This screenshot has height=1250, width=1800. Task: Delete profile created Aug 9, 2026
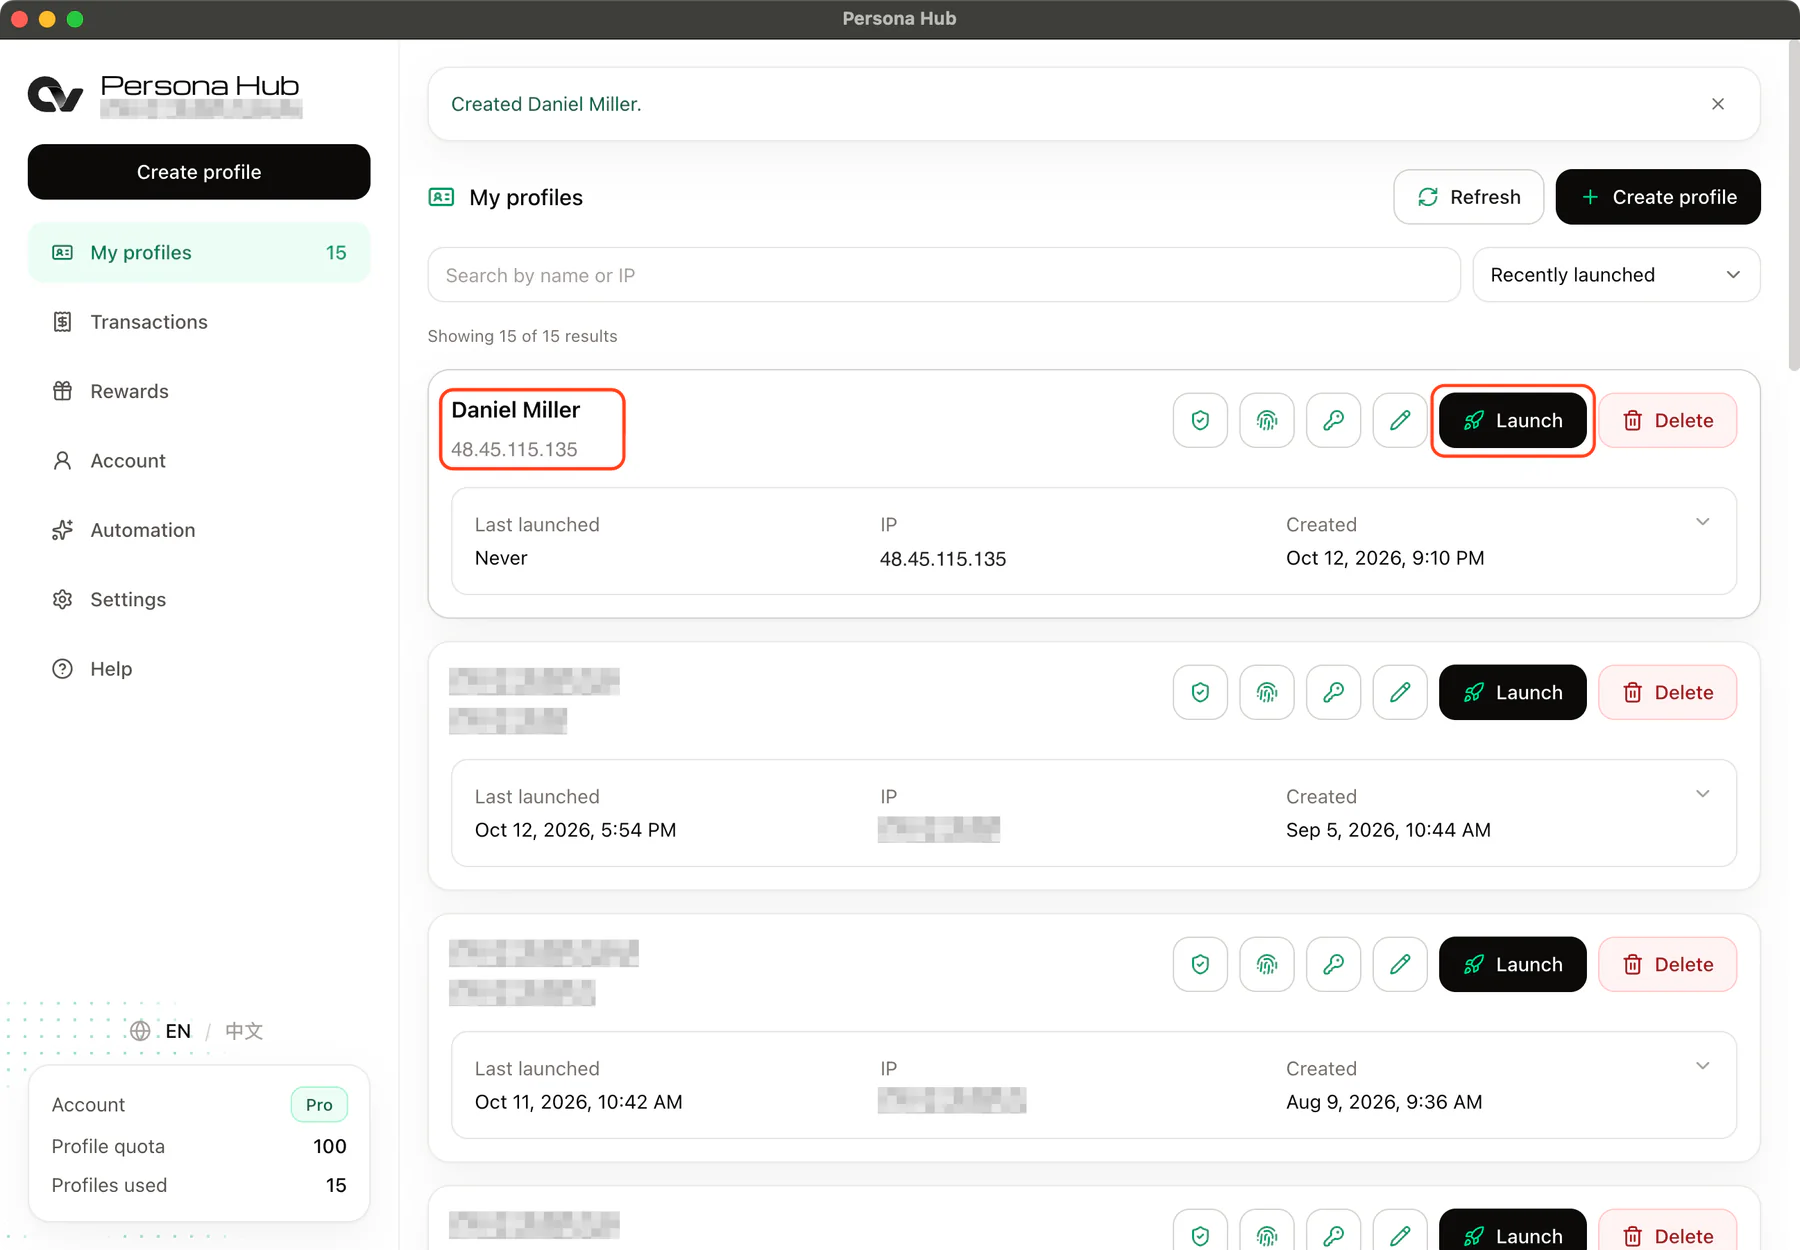click(x=1667, y=964)
